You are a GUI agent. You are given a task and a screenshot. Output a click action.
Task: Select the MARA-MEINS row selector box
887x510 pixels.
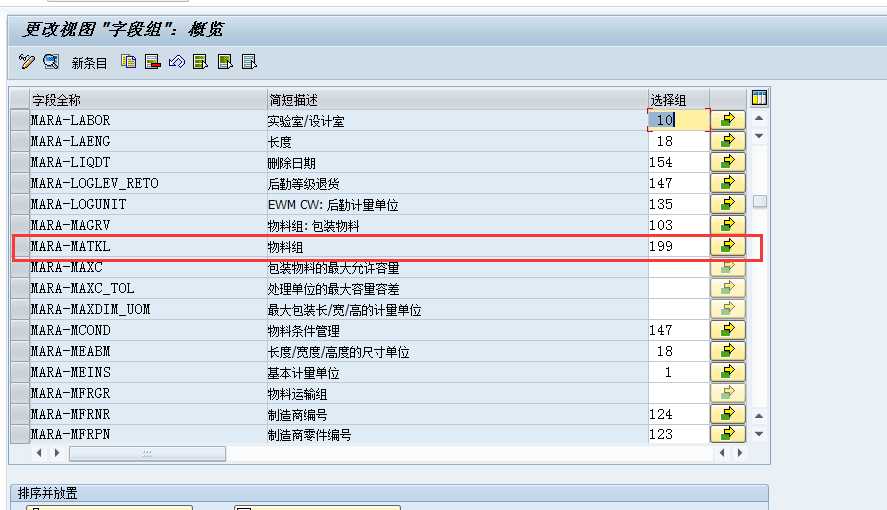point(20,371)
